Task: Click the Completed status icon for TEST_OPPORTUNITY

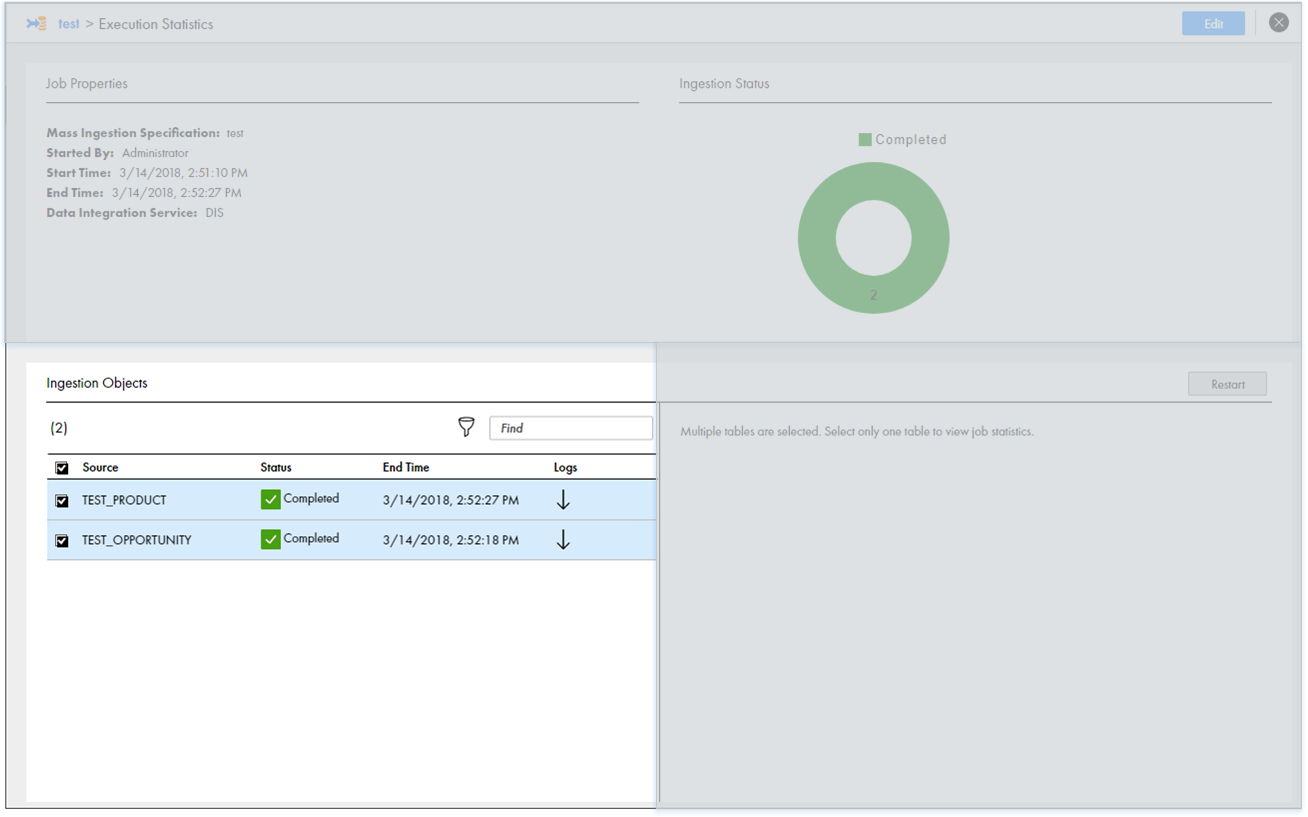Action: [270, 539]
